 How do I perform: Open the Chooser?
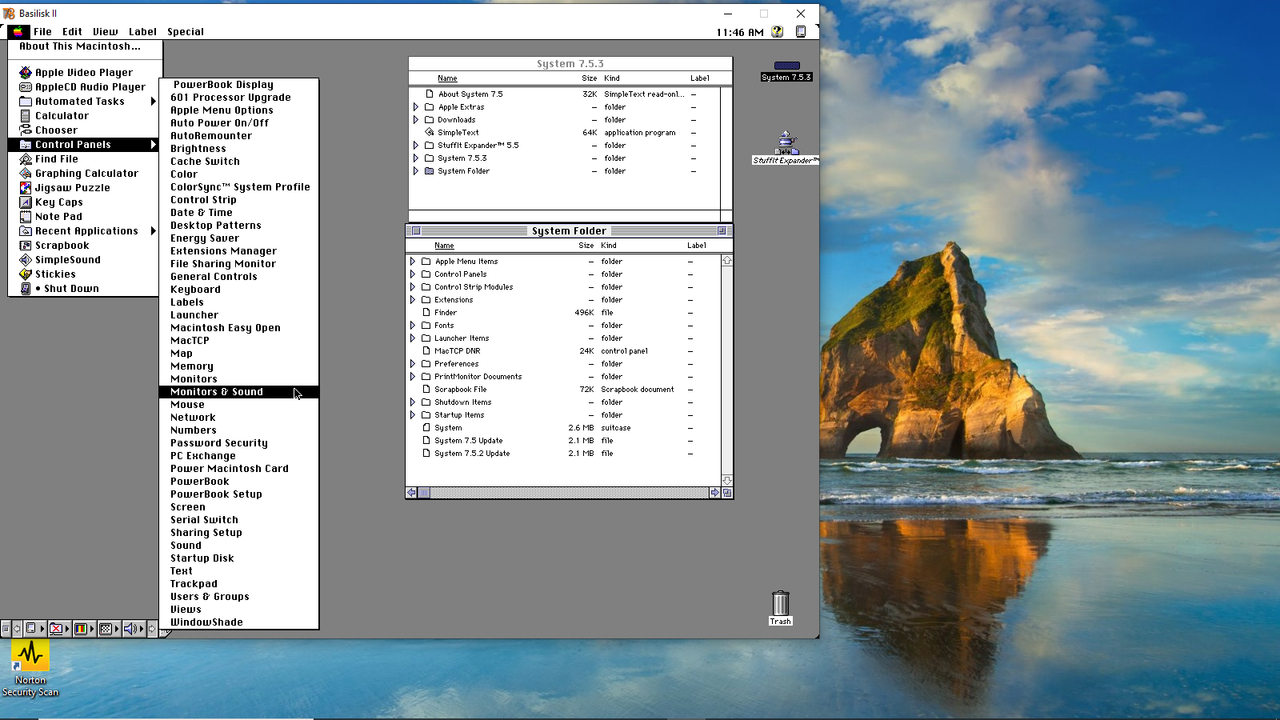pyautogui.click(x=84, y=130)
